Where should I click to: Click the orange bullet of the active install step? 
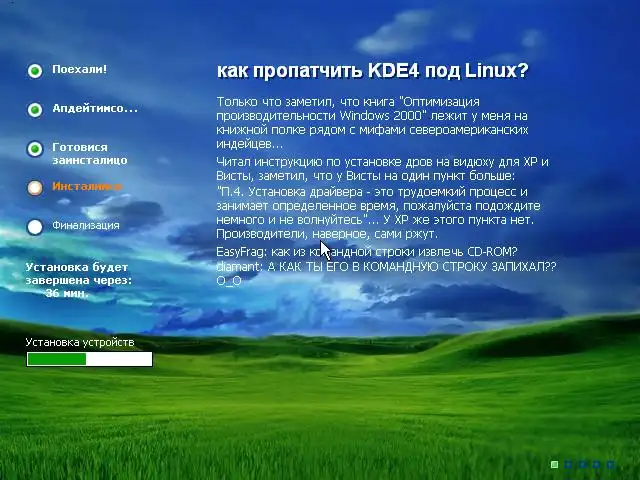tap(35, 188)
